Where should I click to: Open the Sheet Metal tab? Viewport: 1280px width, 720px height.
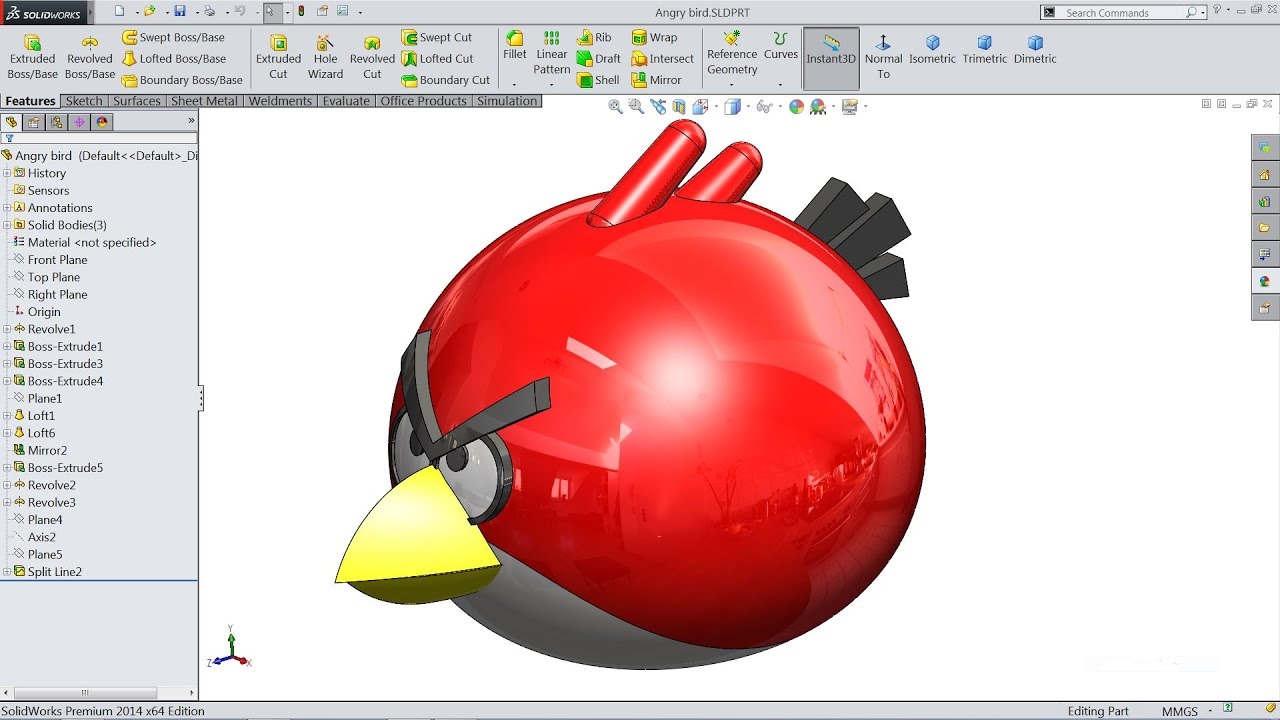[204, 101]
